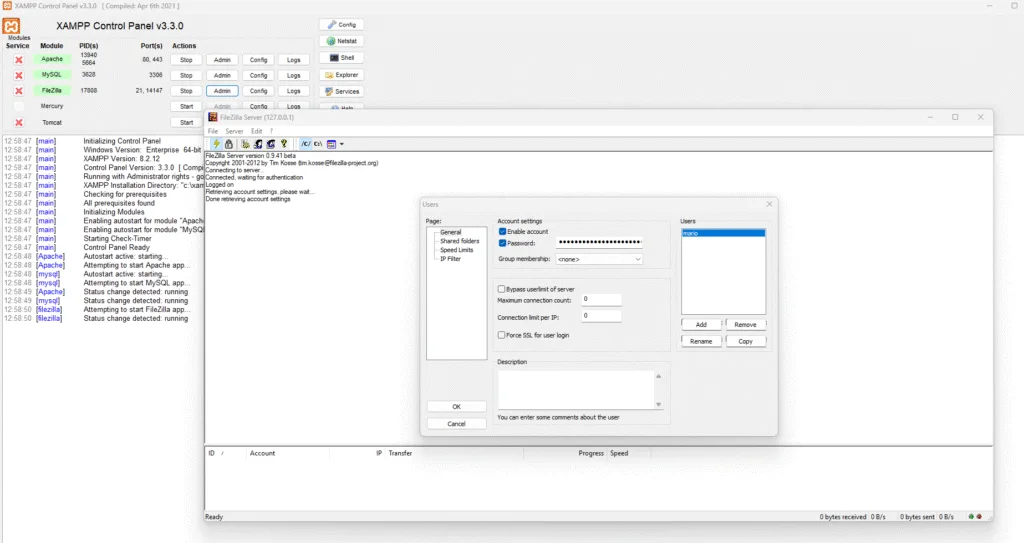Select Shared folders in the Page tree
Image resolution: width=1024 pixels, height=543 pixels.
[459, 241]
